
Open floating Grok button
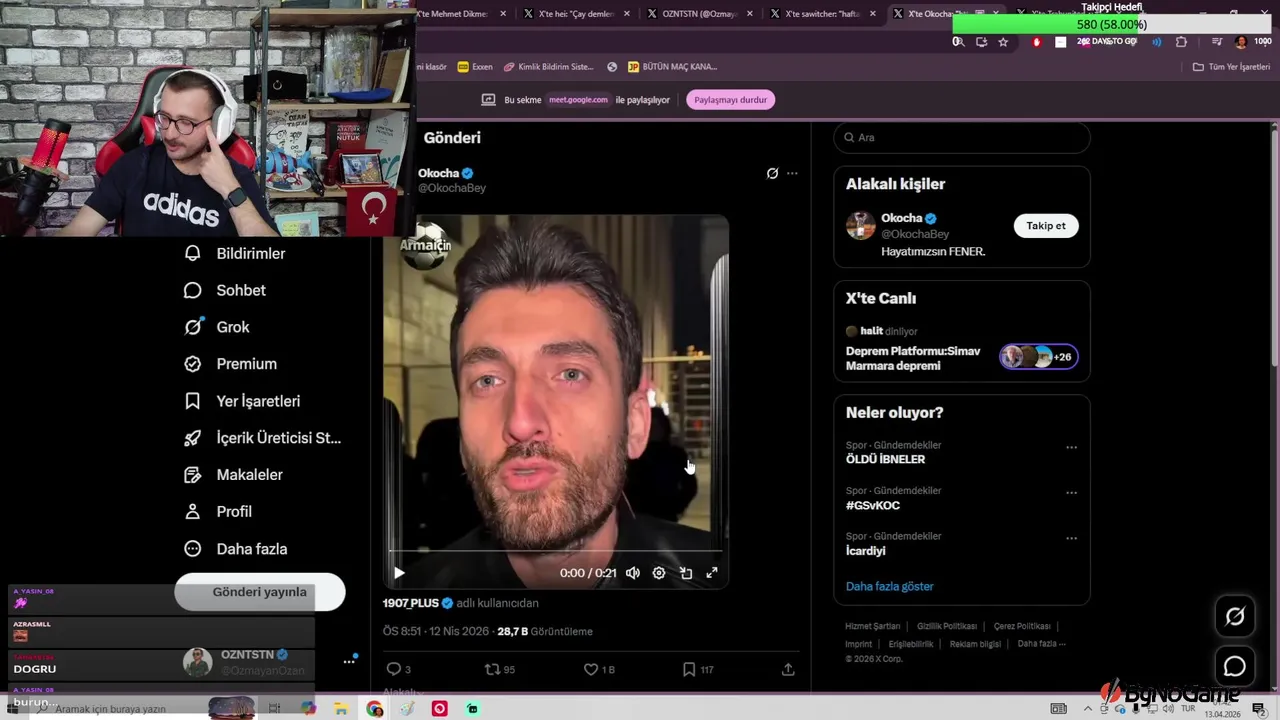pos(1235,617)
